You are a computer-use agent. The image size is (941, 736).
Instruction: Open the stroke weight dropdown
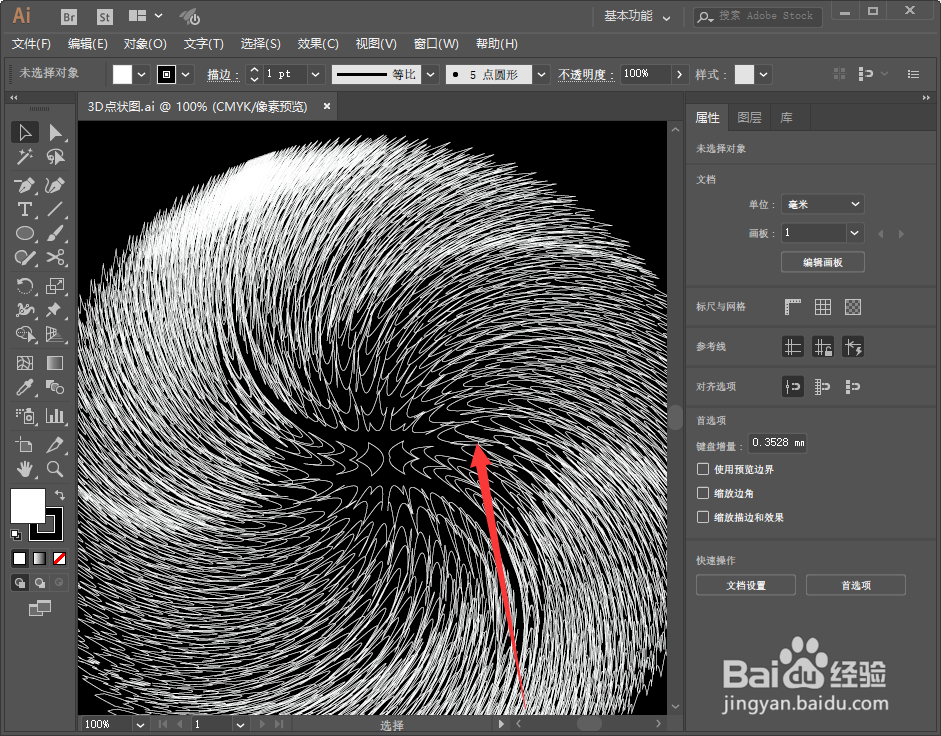click(x=316, y=74)
